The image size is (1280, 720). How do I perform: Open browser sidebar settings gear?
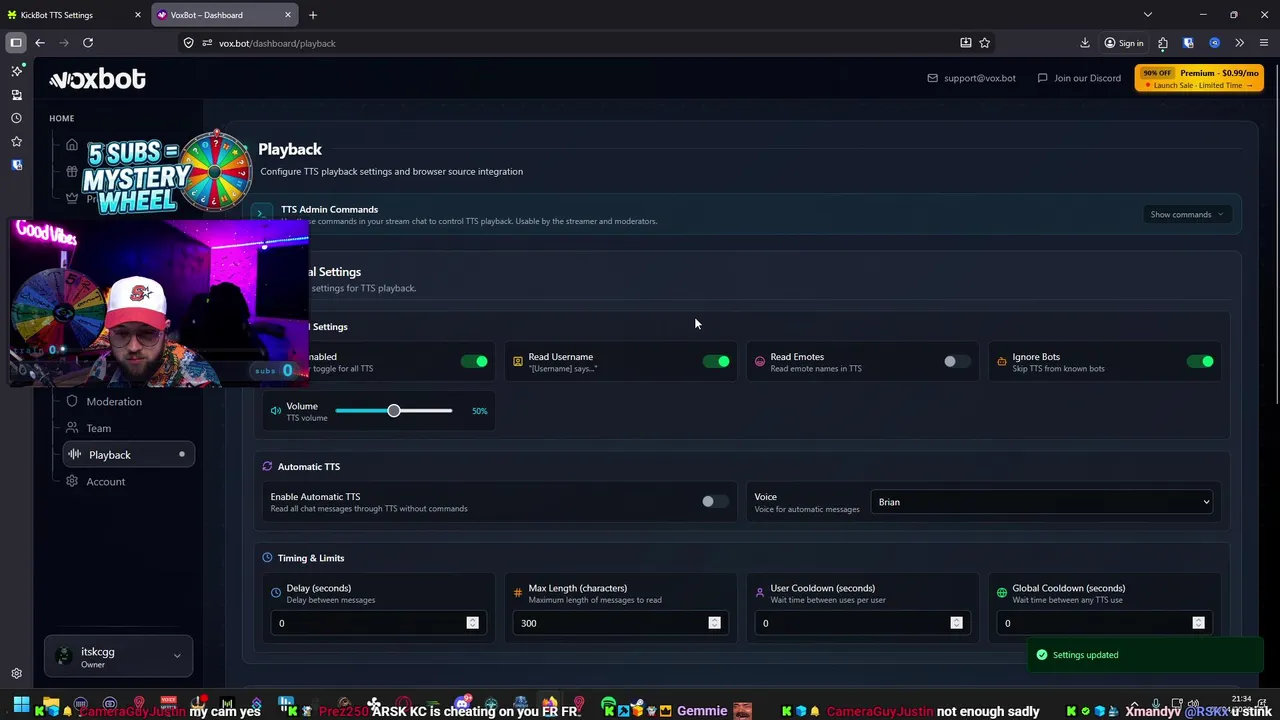[16, 674]
